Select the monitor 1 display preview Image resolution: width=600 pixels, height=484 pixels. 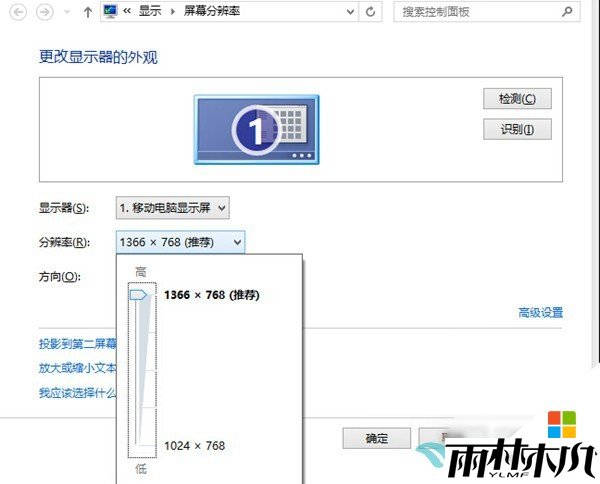[x=256, y=130]
